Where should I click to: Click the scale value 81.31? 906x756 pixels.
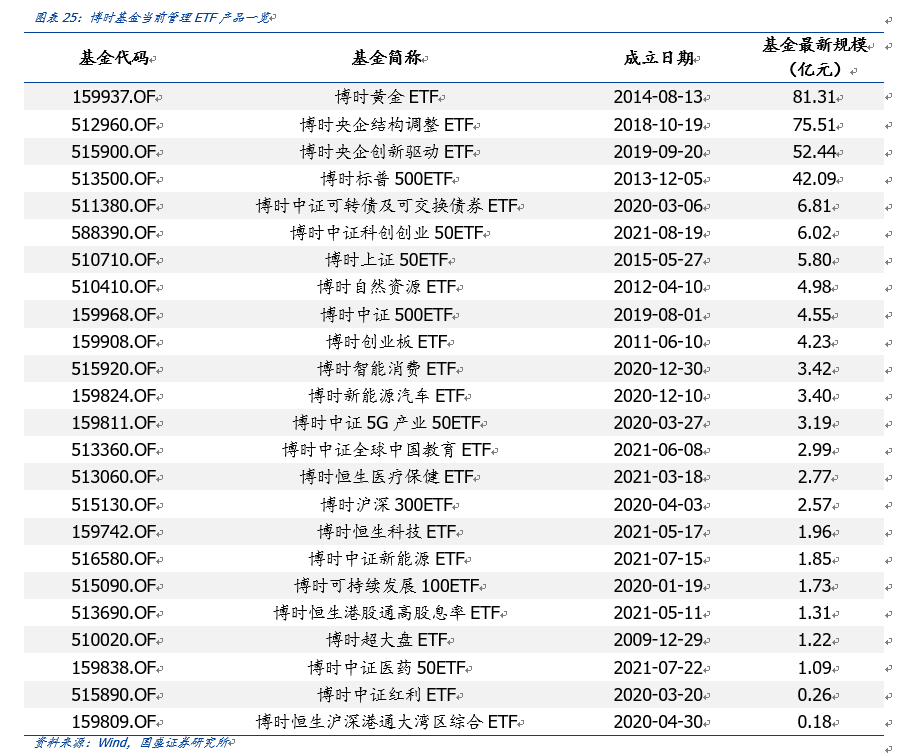[814, 97]
